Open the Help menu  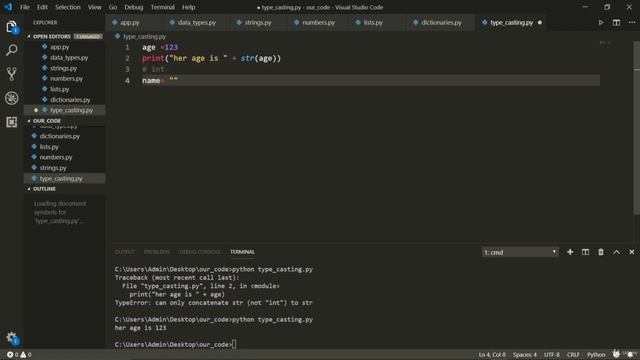(188, 7)
